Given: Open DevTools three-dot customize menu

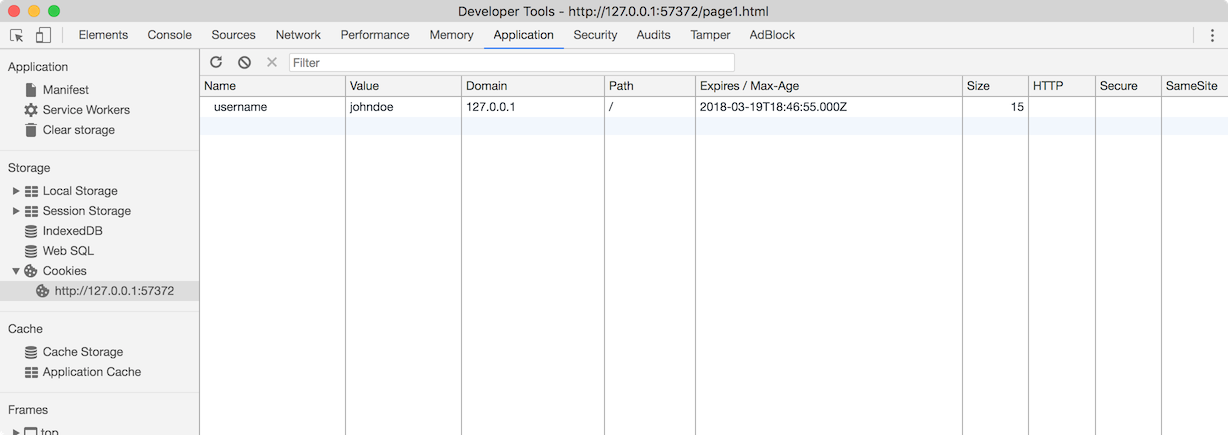Looking at the screenshot, I should coord(1212,35).
